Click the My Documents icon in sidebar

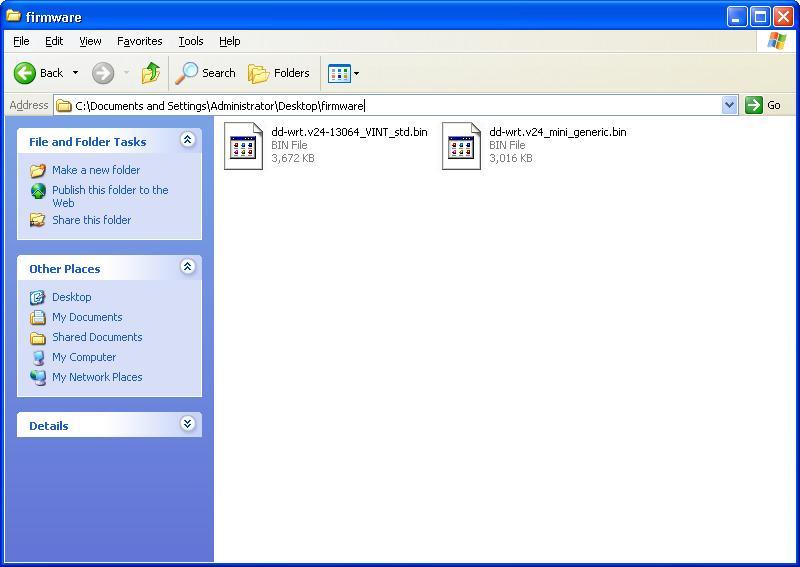[x=38, y=317]
